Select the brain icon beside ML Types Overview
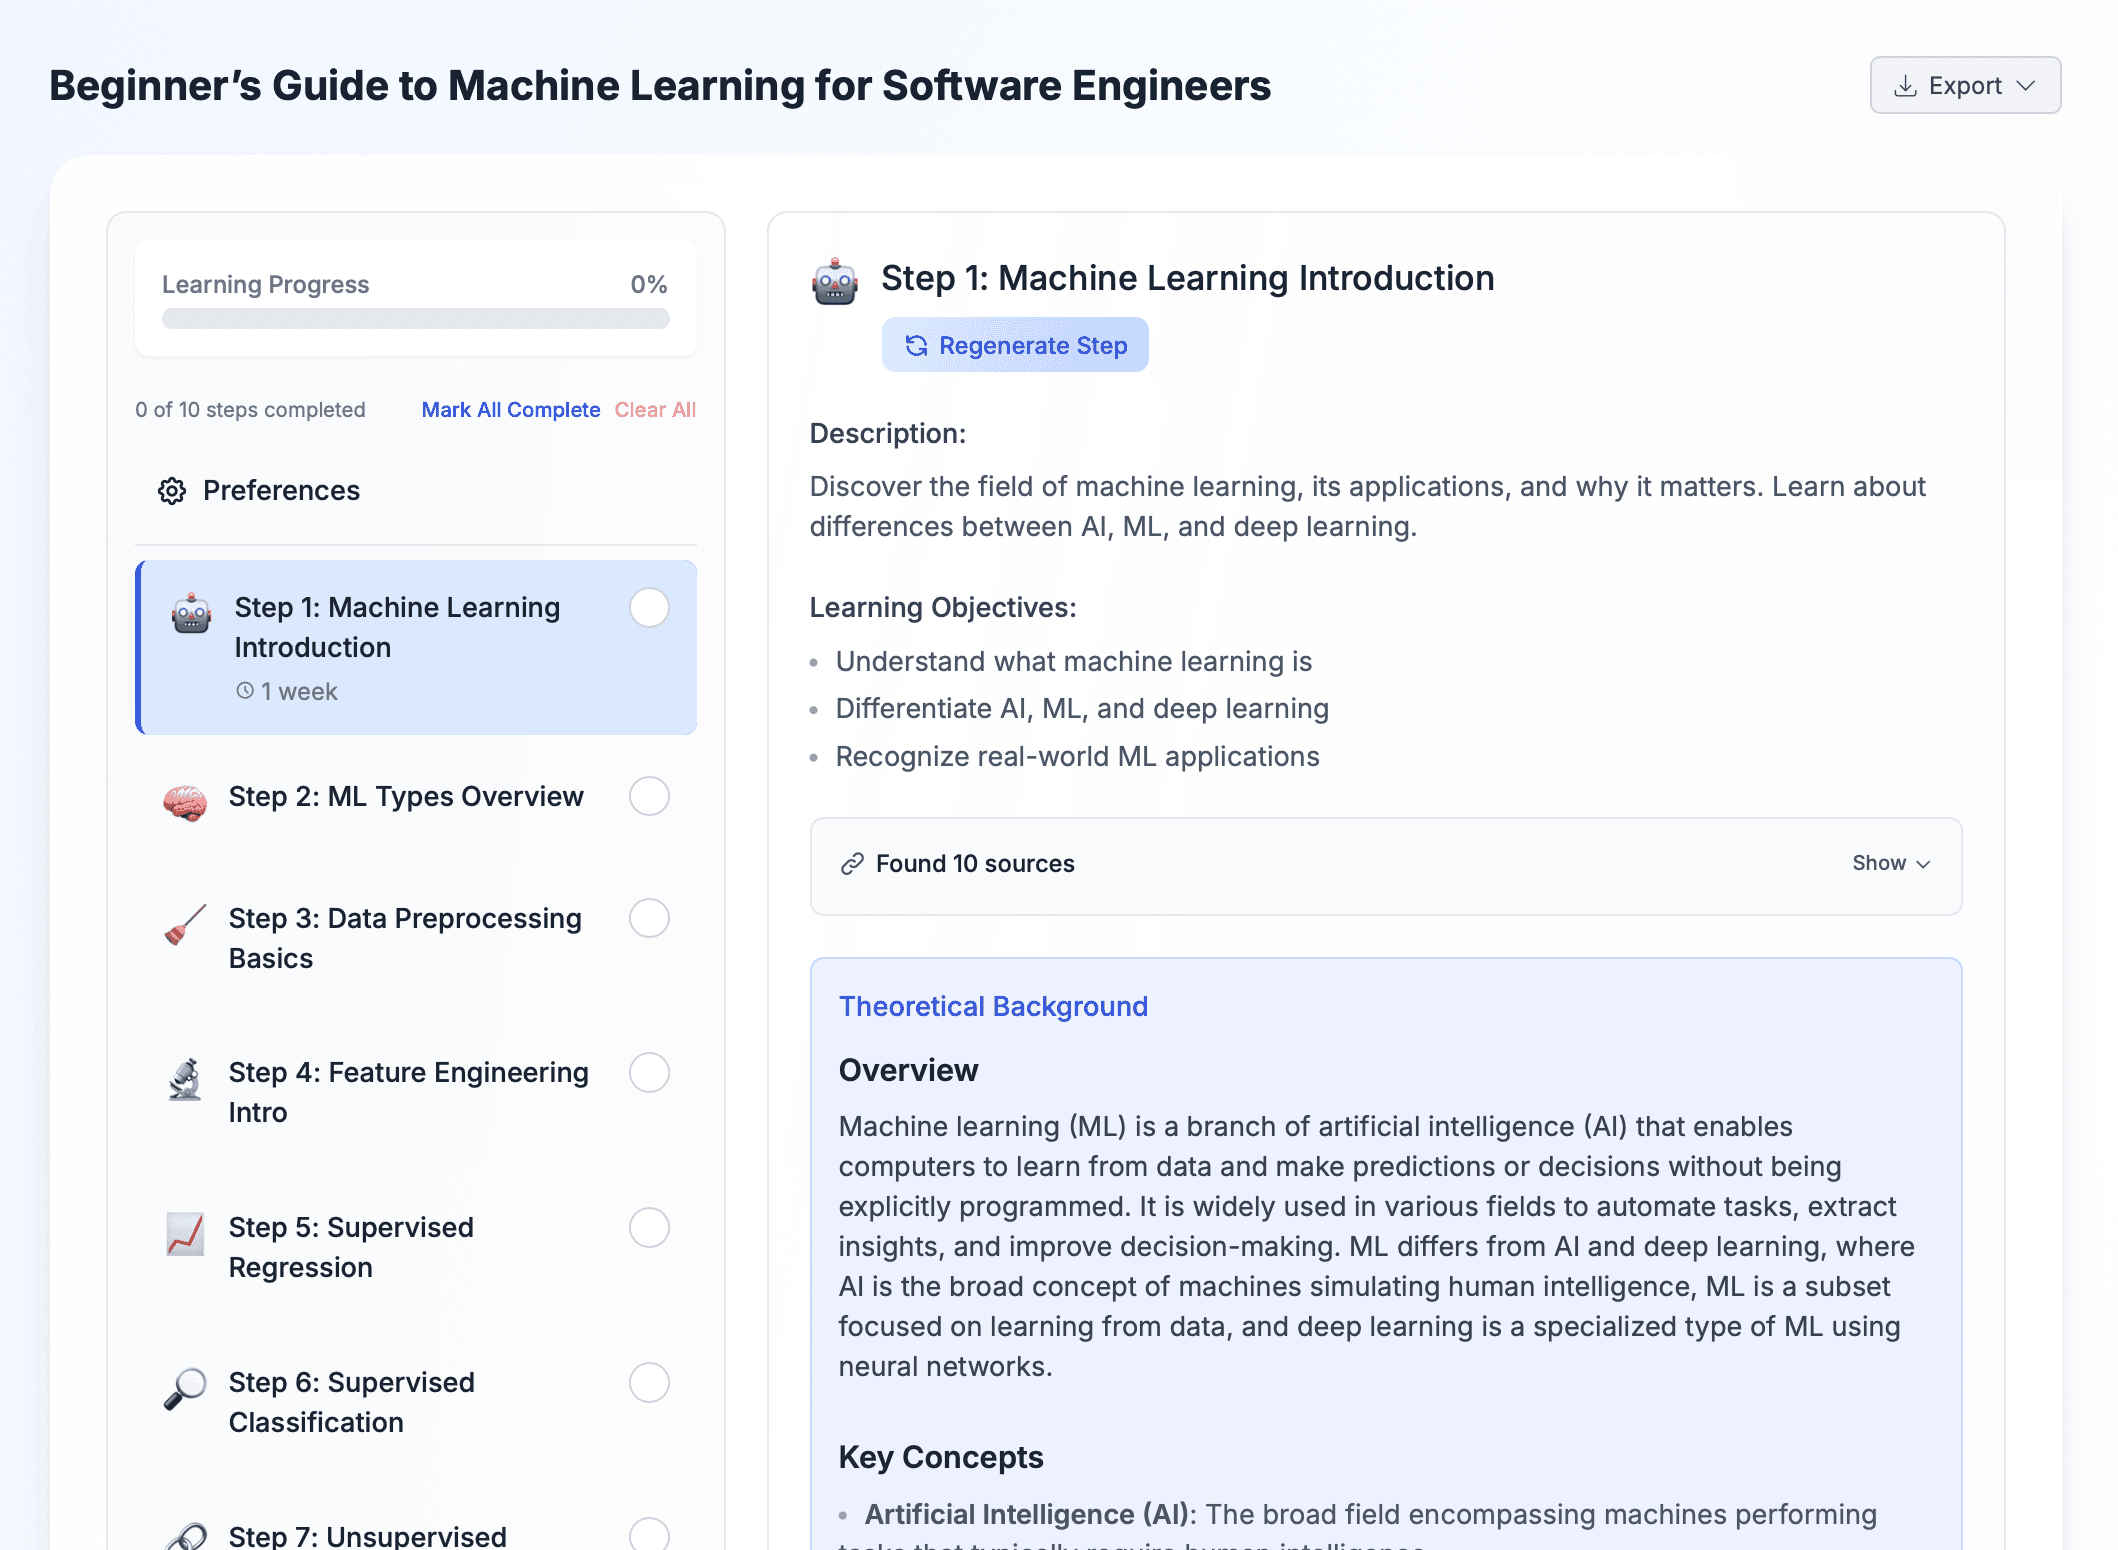 [190, 797]
